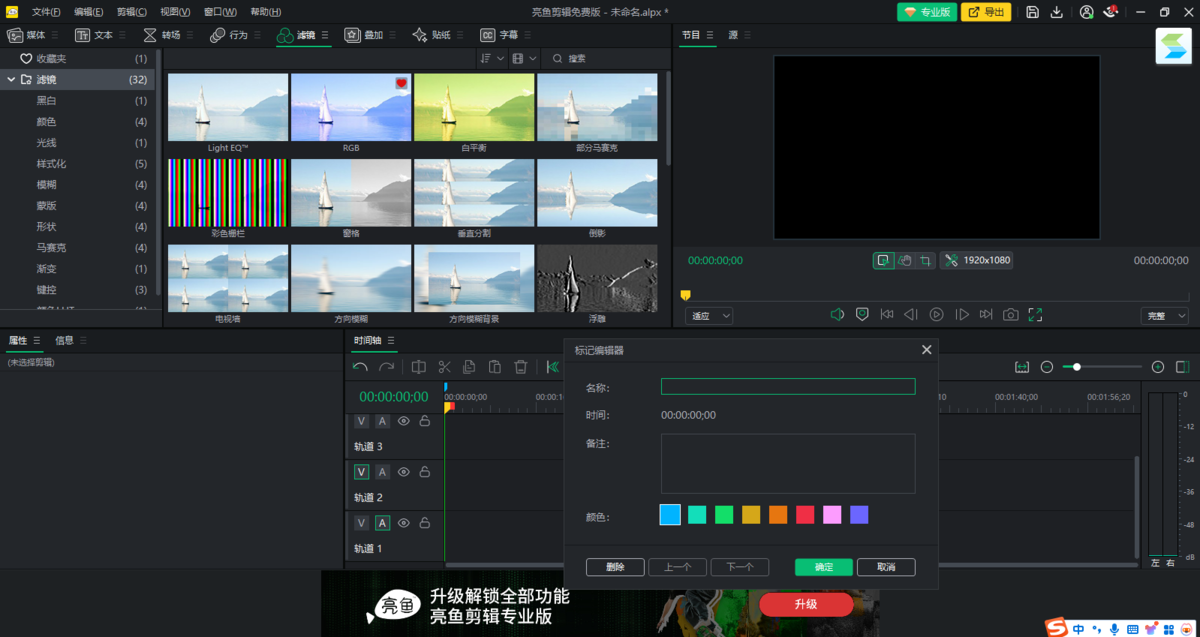Open the 属性 panel options menu

(x=37, y=341)
